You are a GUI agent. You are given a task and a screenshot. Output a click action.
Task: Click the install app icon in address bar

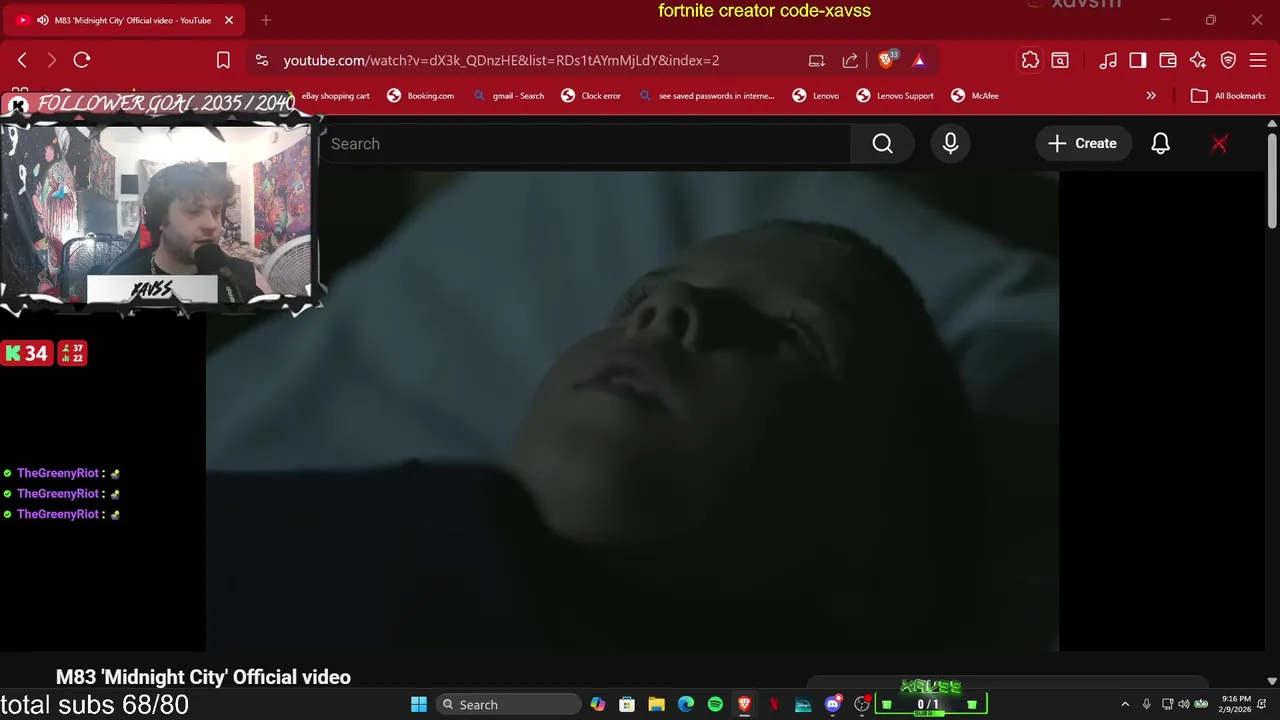[x=817, y=60]
